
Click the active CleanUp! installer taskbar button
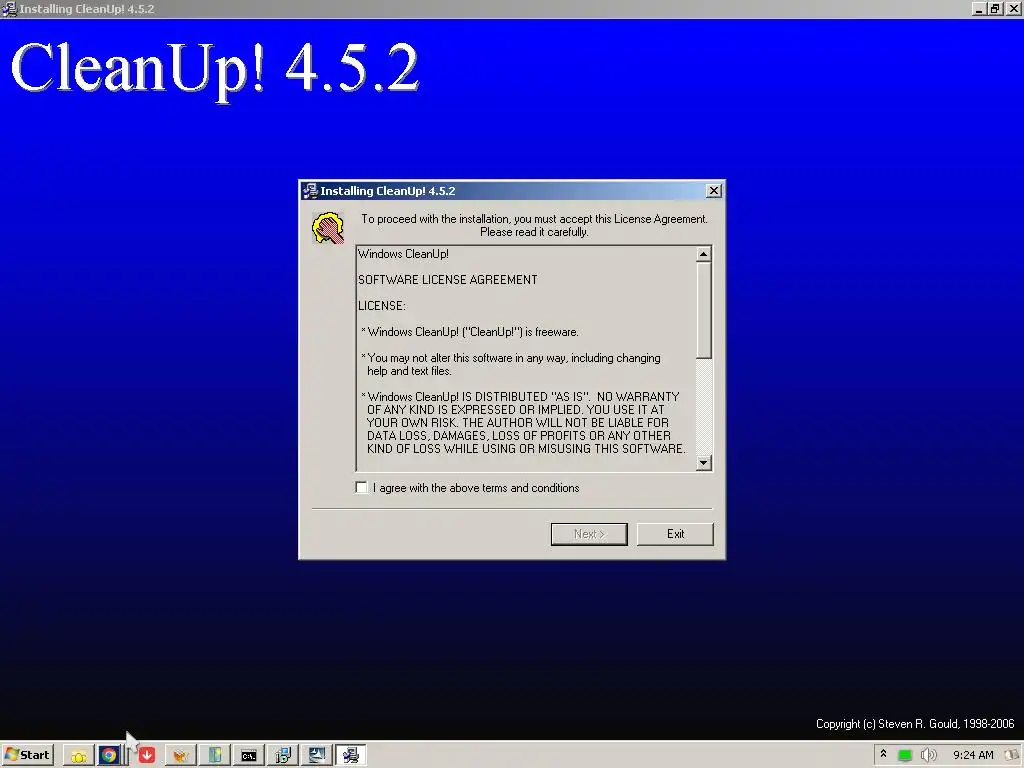pyautogui.click(x=351, y=756)
